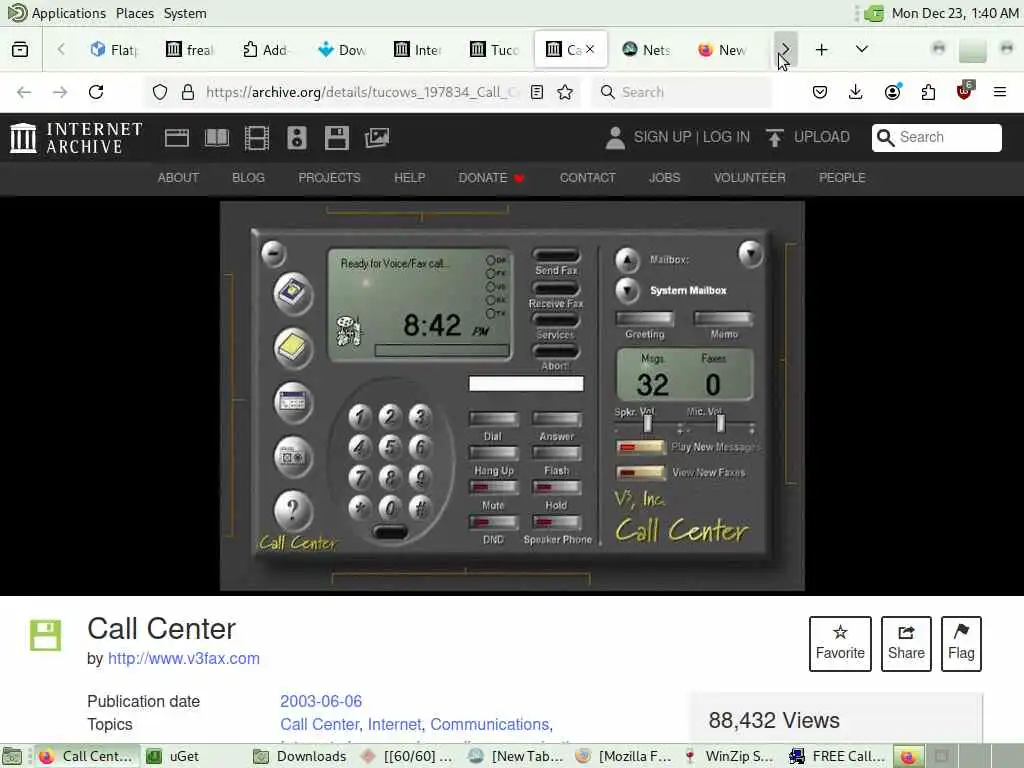1024x768 pixels.
Task: Switch to WinZip S... taskbar window
Action: 731,756
